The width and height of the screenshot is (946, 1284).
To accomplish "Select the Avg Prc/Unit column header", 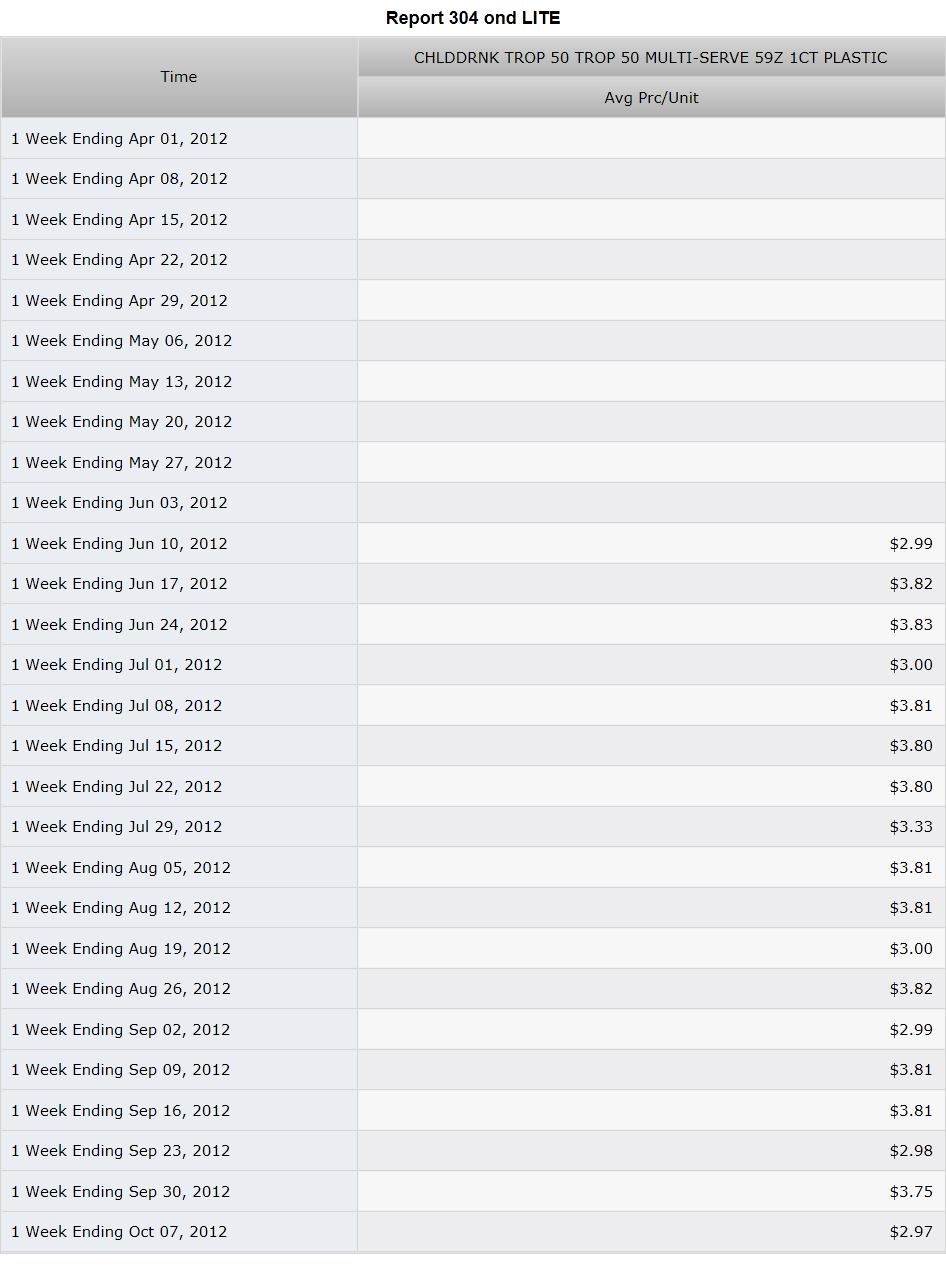I will click(x=651, y=98).
